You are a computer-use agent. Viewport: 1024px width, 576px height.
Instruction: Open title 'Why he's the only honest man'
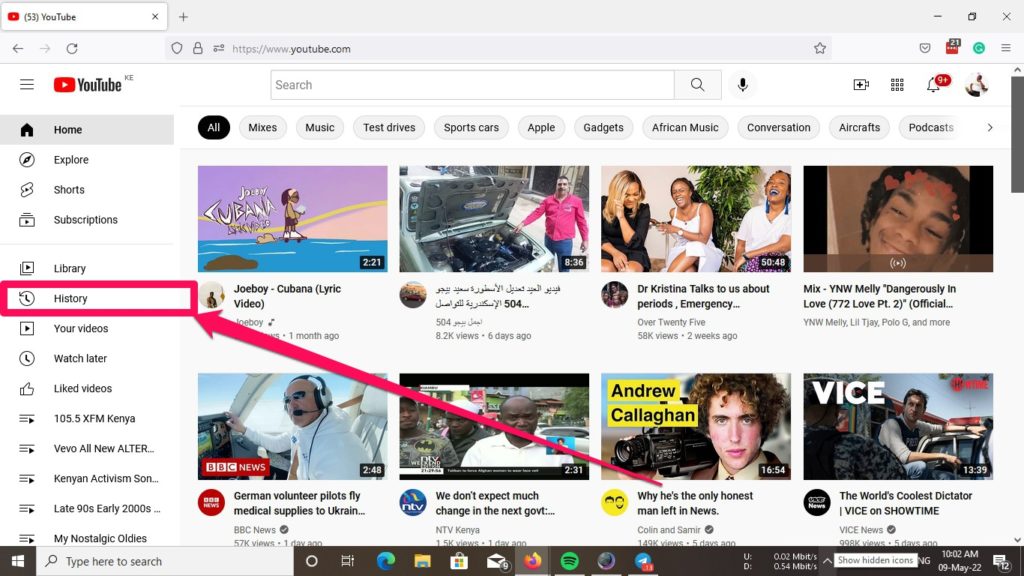point(695,504)
